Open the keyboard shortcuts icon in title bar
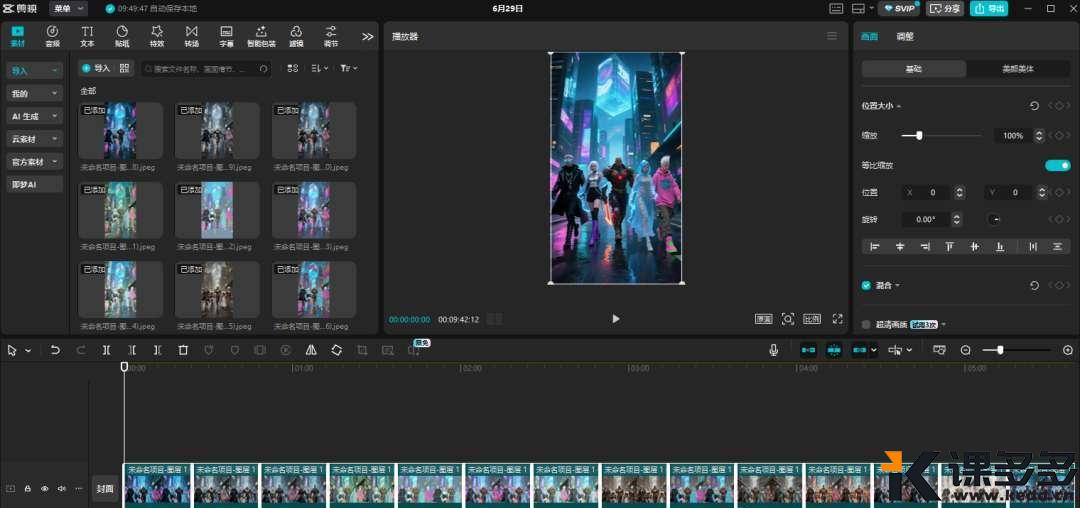 pyautogui.click(x=836, y=8)
